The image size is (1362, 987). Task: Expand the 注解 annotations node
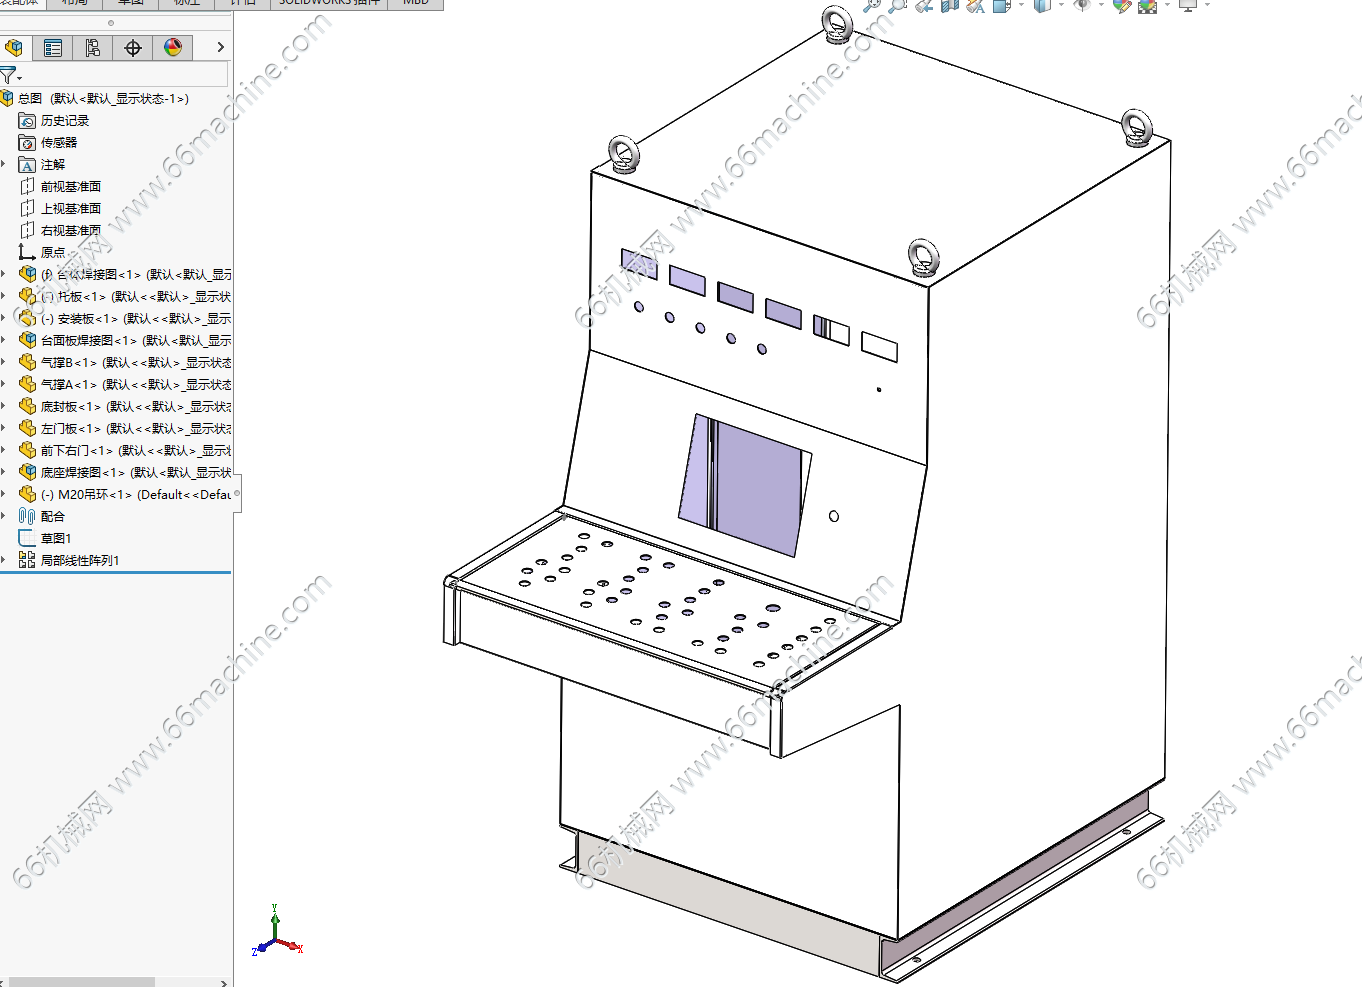click(4, 164)
